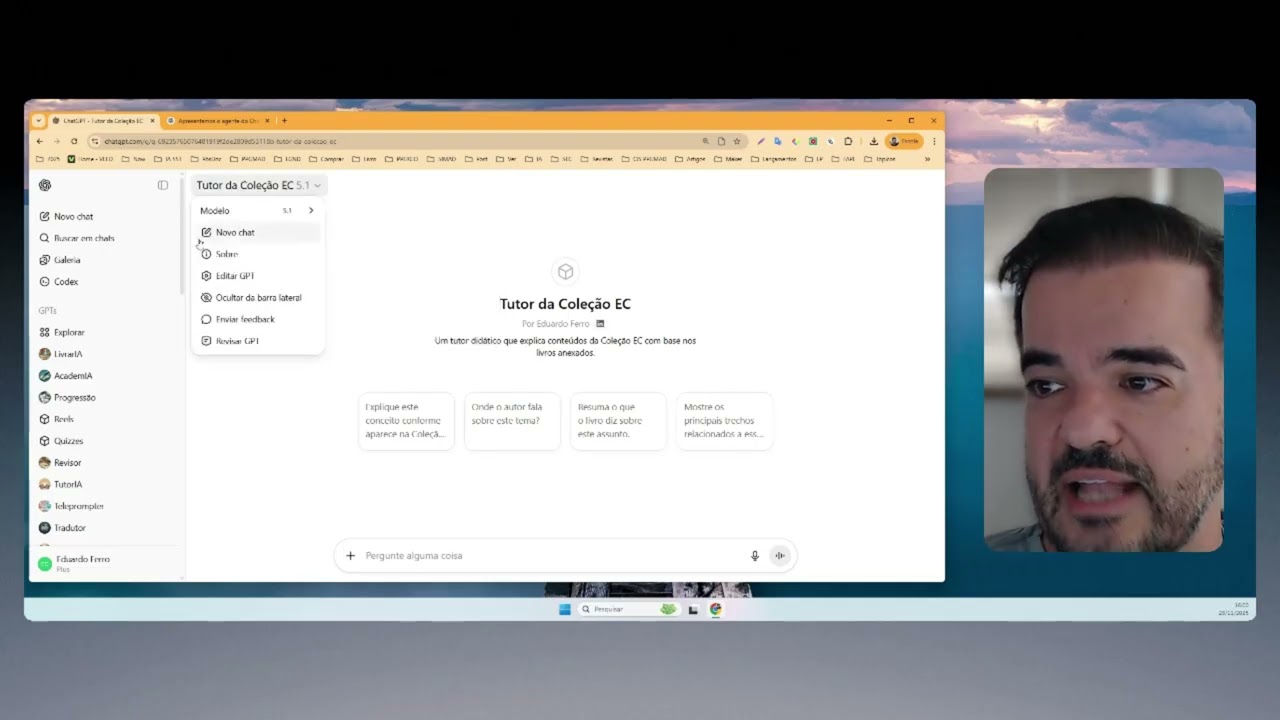
Task: Choose the 'Explique este conceito' suggestion card
Action: [x=406, y=421]
